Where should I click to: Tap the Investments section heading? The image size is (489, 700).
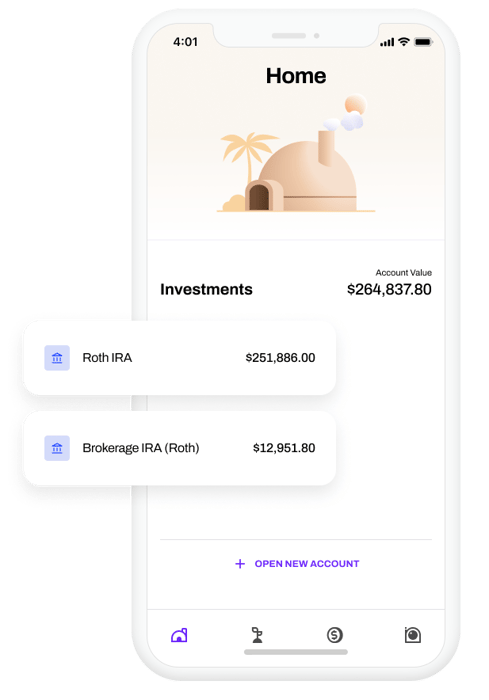click(x=206, y=289)
